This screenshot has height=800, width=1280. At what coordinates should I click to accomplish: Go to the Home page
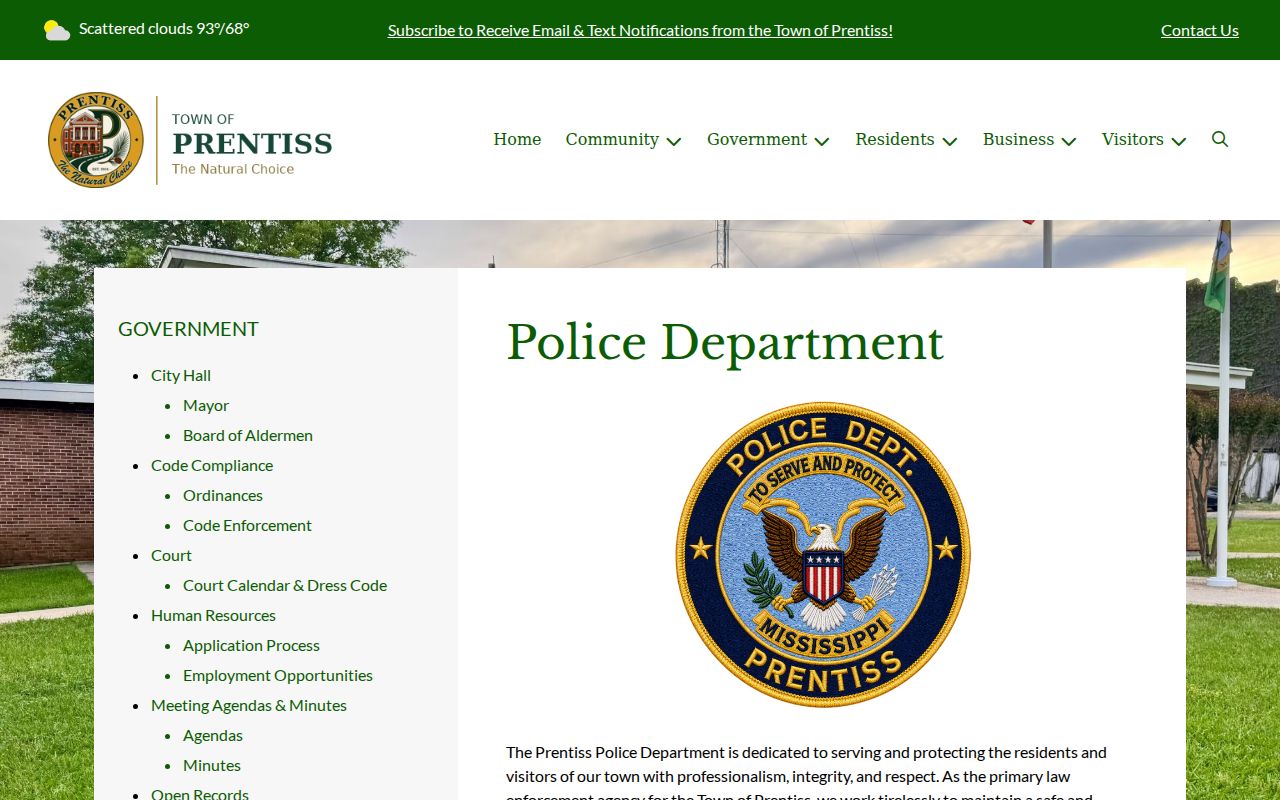click(x=517, y=139)
